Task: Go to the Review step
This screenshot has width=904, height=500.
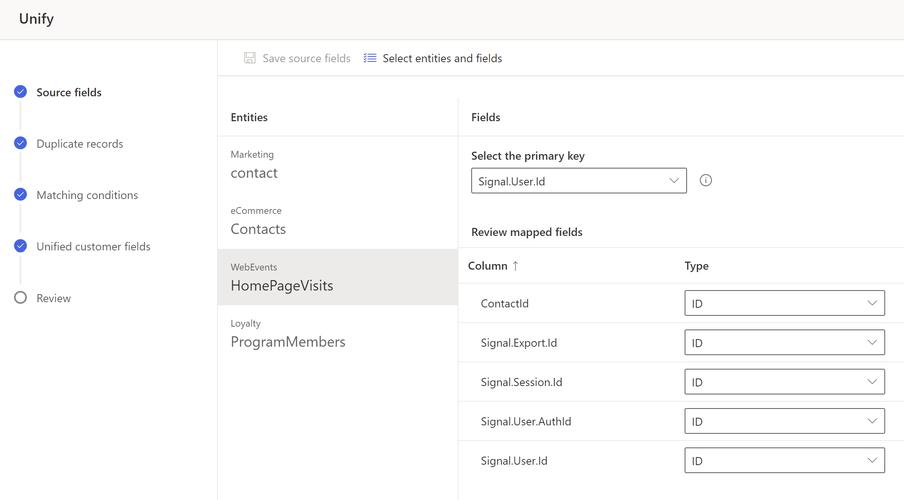Action: coord(54,298)
